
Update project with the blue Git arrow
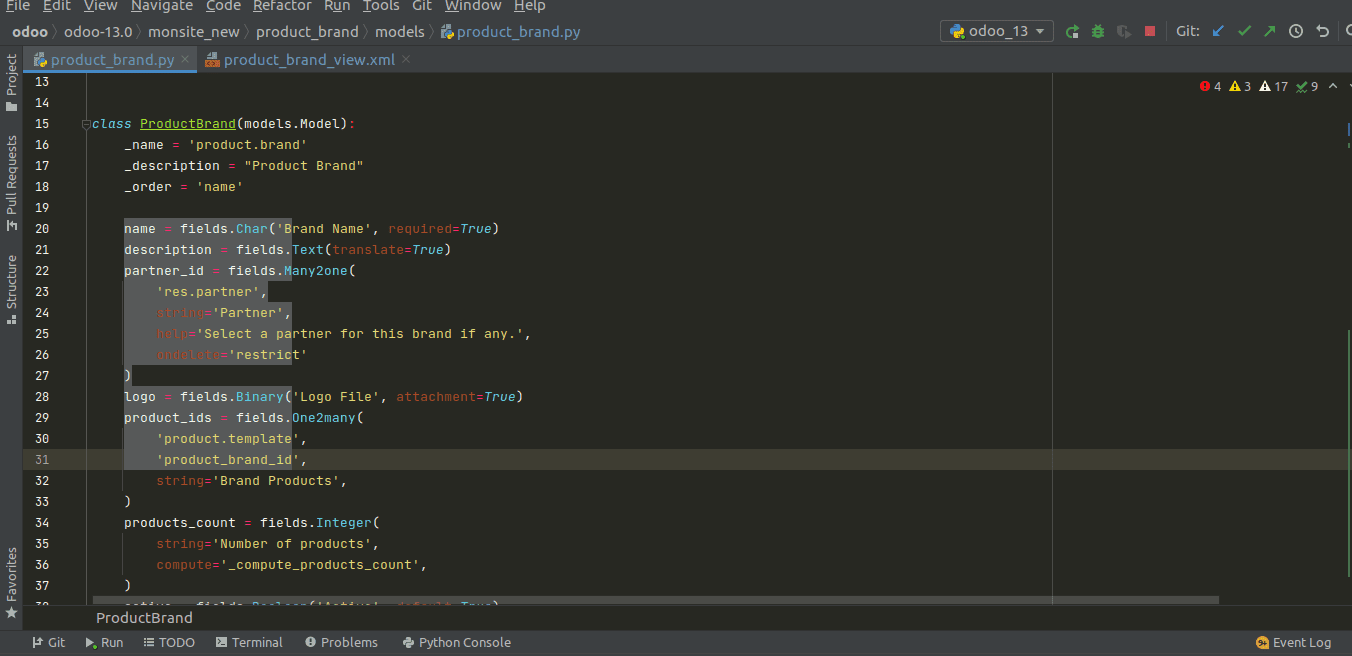1218,31
